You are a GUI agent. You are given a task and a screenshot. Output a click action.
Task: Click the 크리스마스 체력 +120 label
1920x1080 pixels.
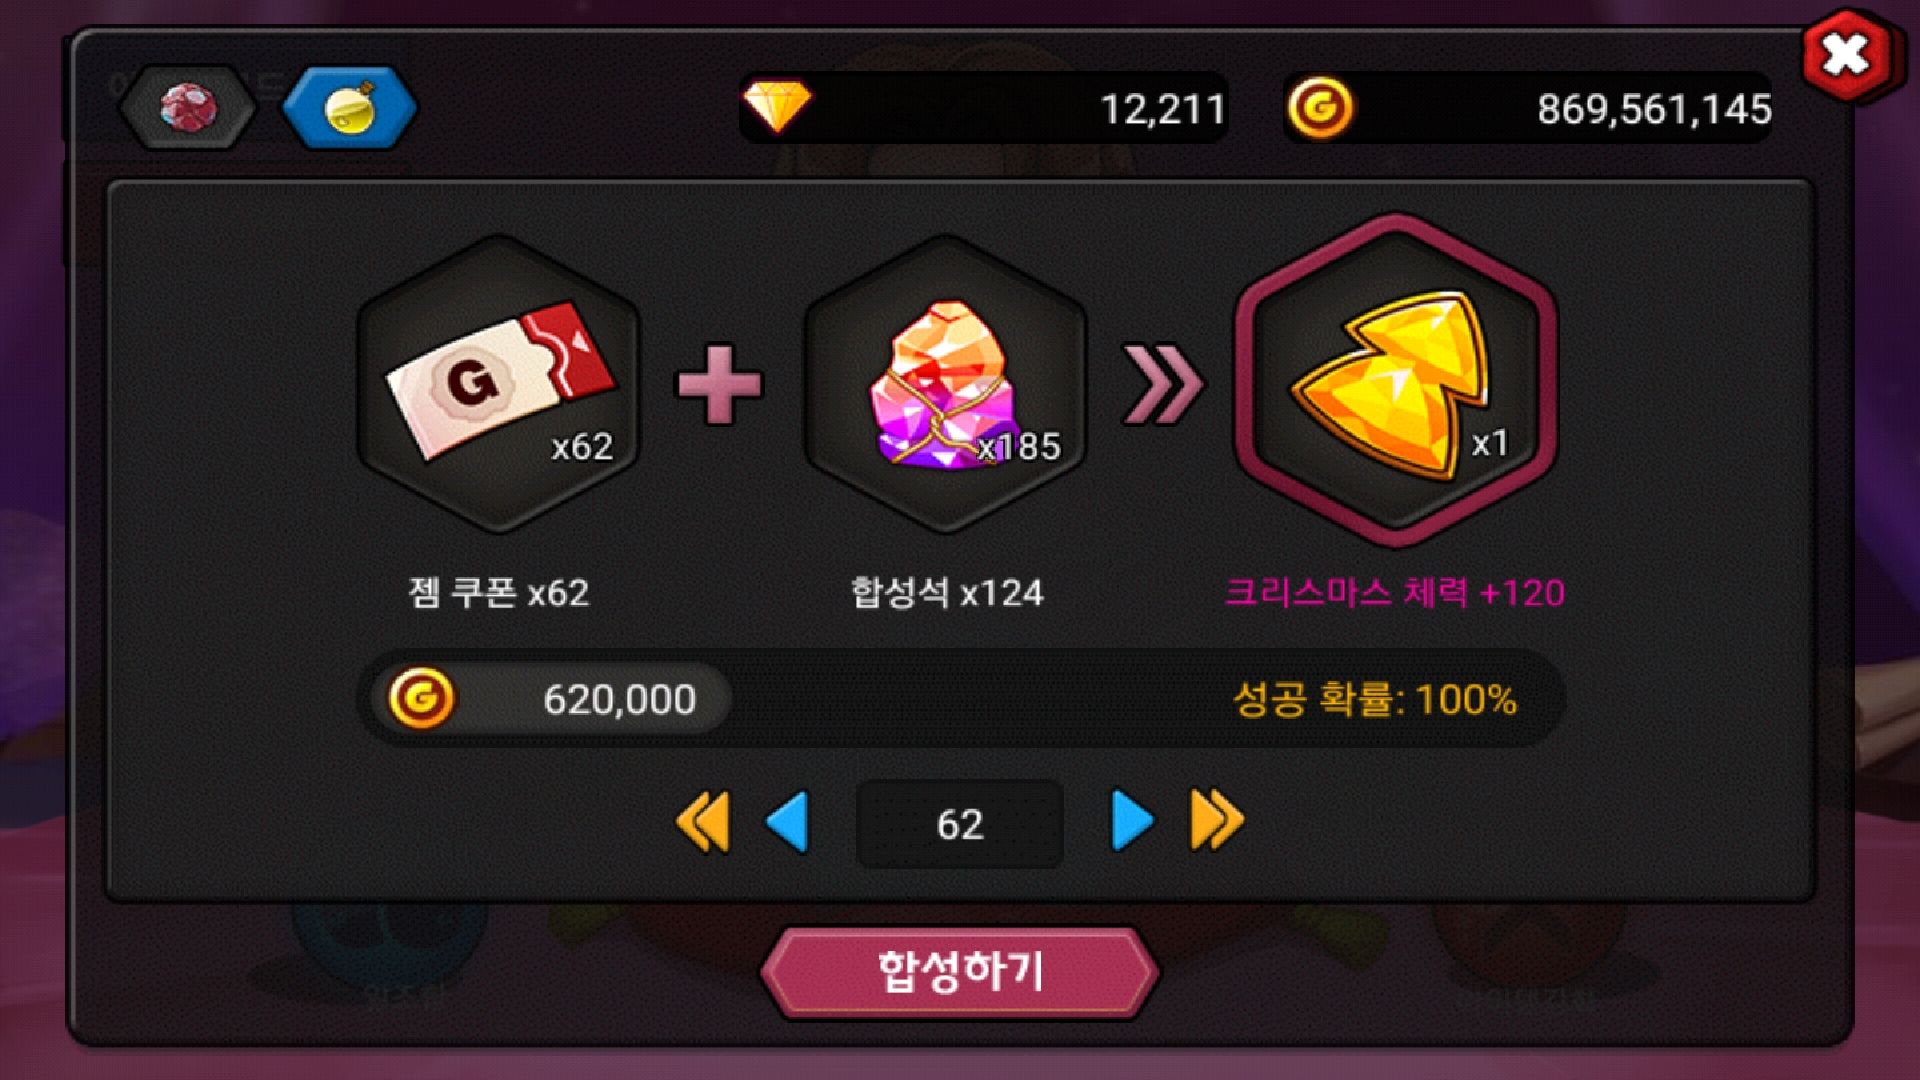click(1395, 593)
